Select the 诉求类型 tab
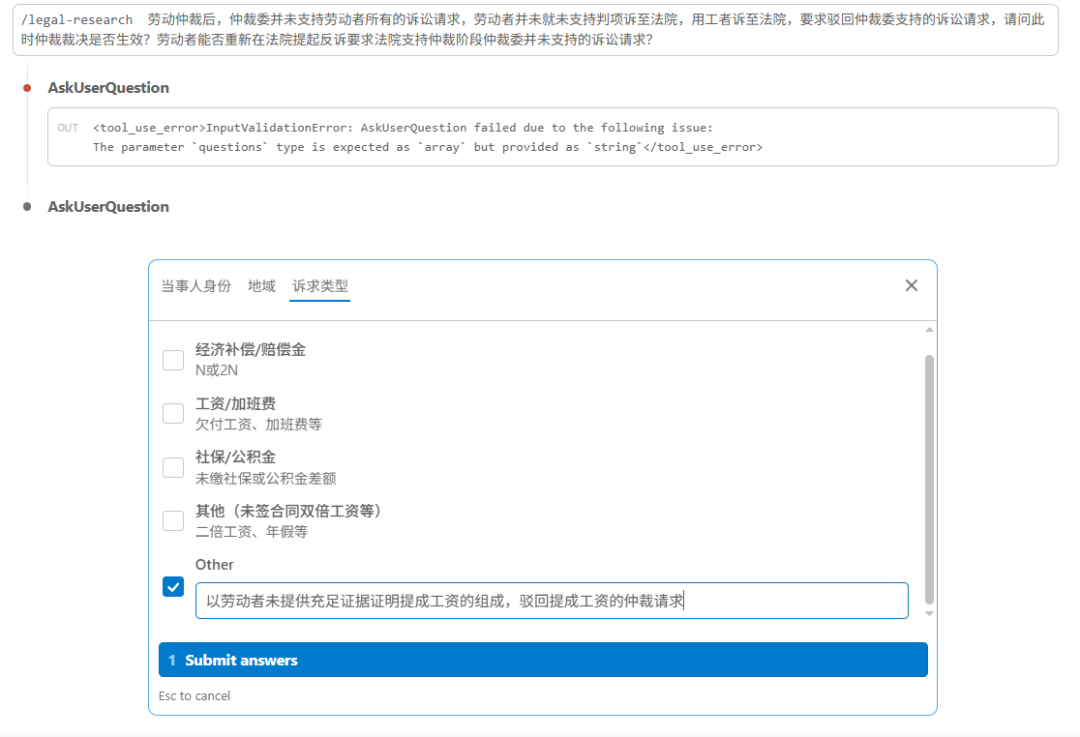 click(320, 286)
